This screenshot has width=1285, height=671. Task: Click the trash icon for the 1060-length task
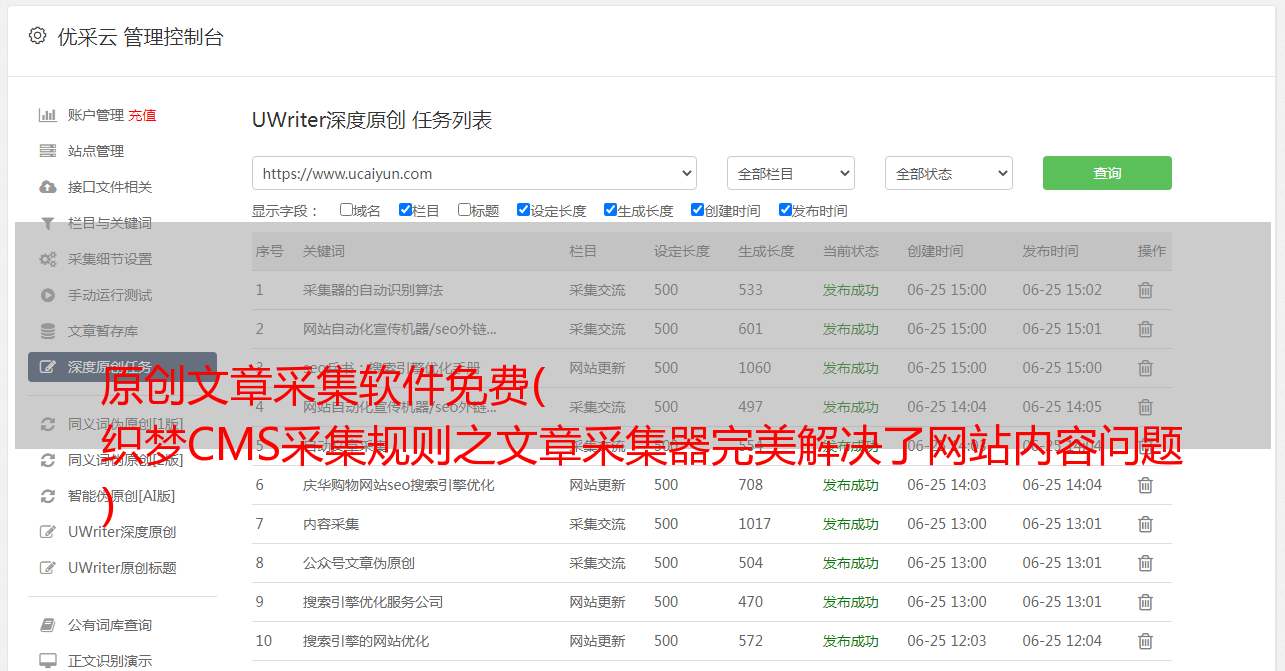coord(1145,368)
